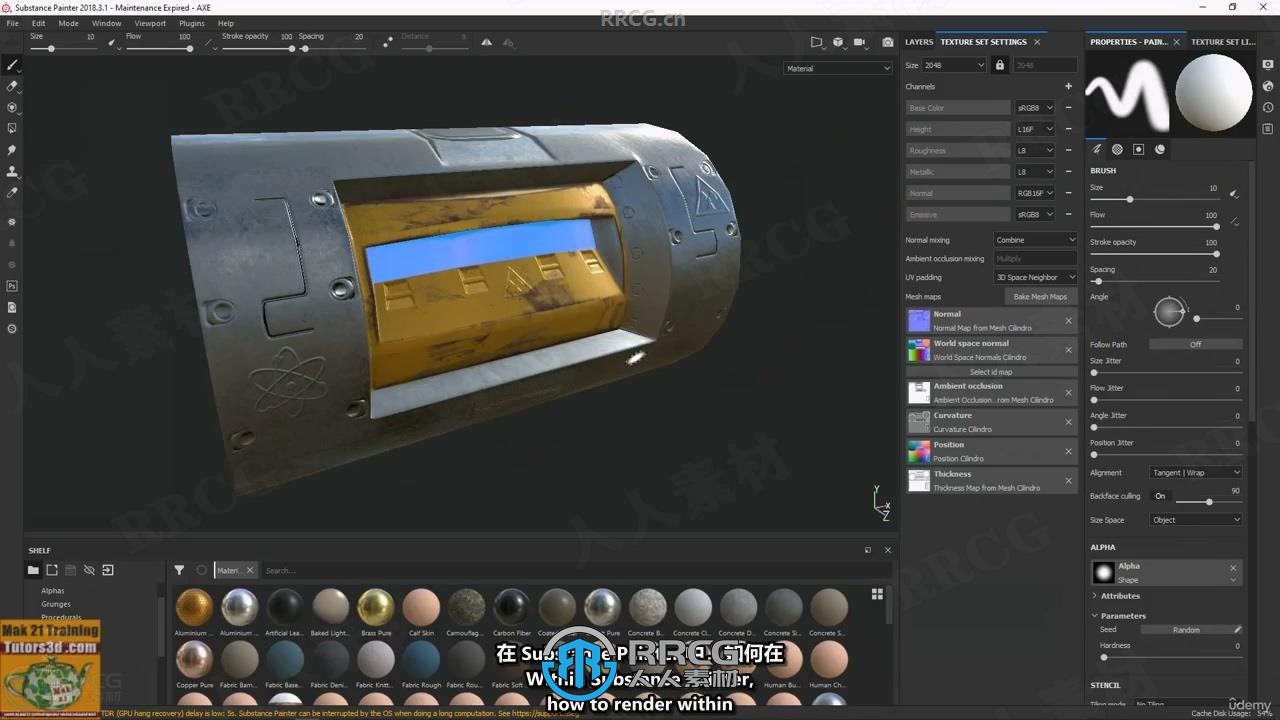This screenshot has width=1280, height=720.
Task: Select the Polygon Fill tool
Action: pyautogui.click(x=12, y=128)
